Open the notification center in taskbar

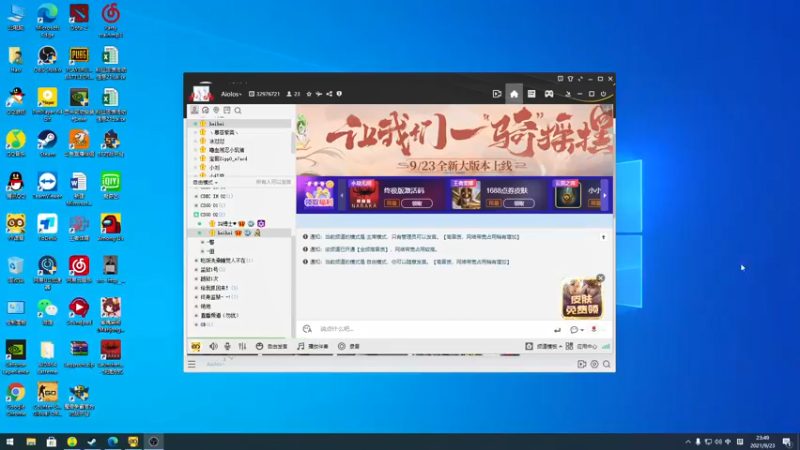point(787,442)
